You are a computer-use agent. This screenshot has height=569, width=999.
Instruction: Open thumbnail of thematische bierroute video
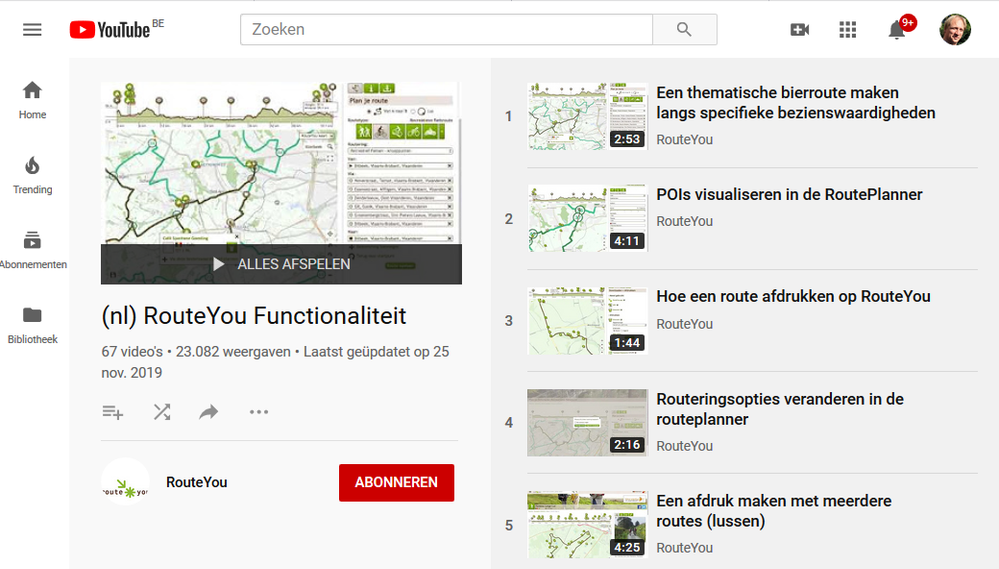pyautogui.click(x=587, y=116)
